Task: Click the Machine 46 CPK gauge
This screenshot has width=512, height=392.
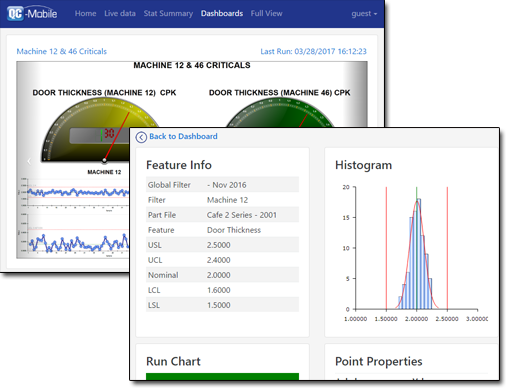Action: [280, 113]
